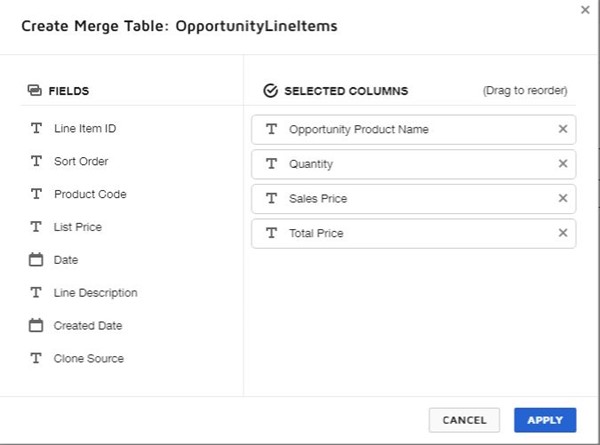Click the calendar icon beside Date

point(36,260)
